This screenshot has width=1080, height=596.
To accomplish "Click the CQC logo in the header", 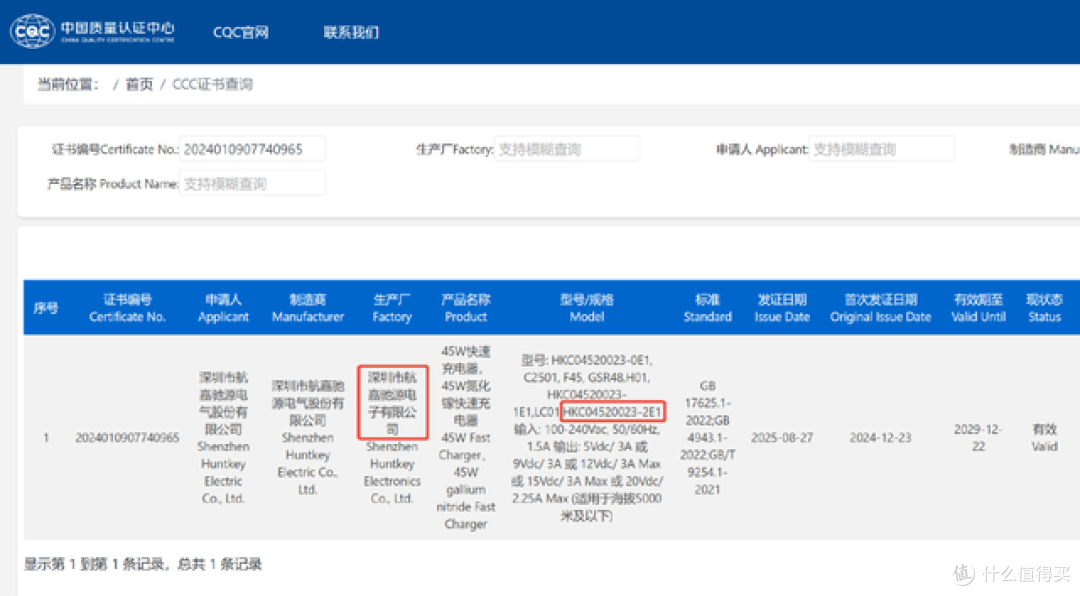I will (92, 32).
